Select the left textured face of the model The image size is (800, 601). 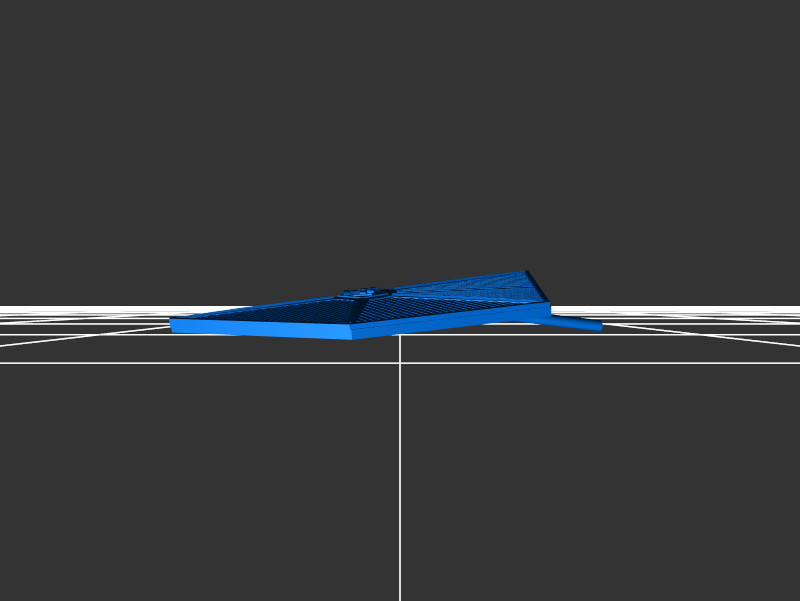pos(280,312)
